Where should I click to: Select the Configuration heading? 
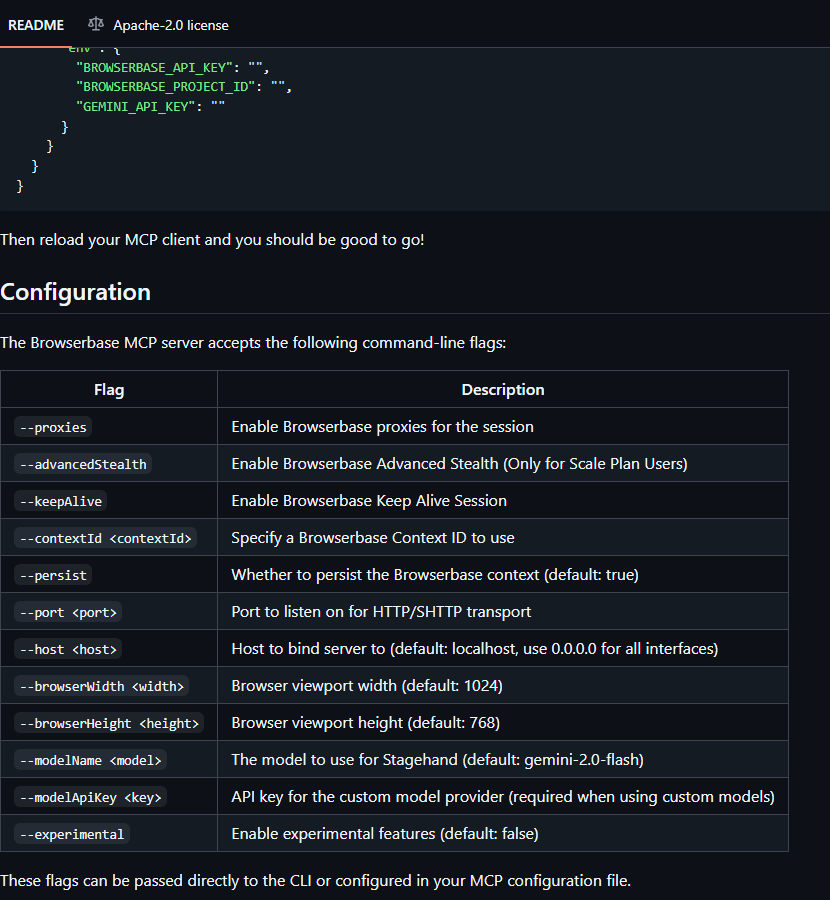pyautogui.click(x=75, y=292)
